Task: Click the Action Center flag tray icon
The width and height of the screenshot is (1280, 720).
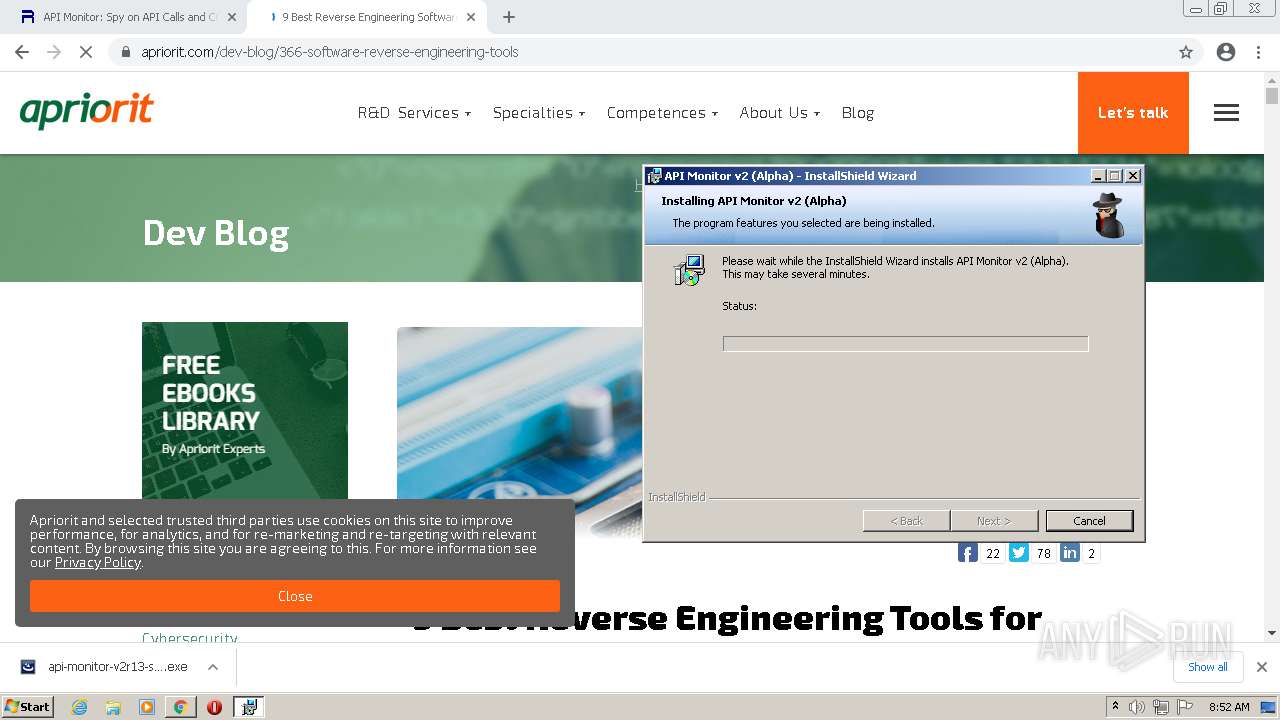Action: (1184, 707)
